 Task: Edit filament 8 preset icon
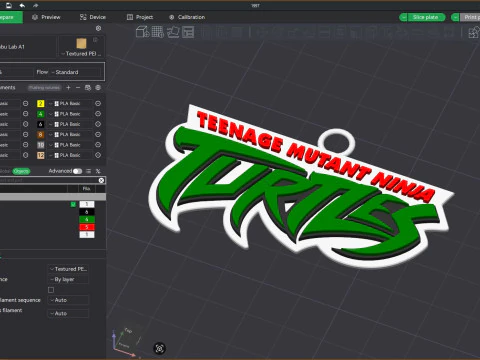(x=98, y=135)
